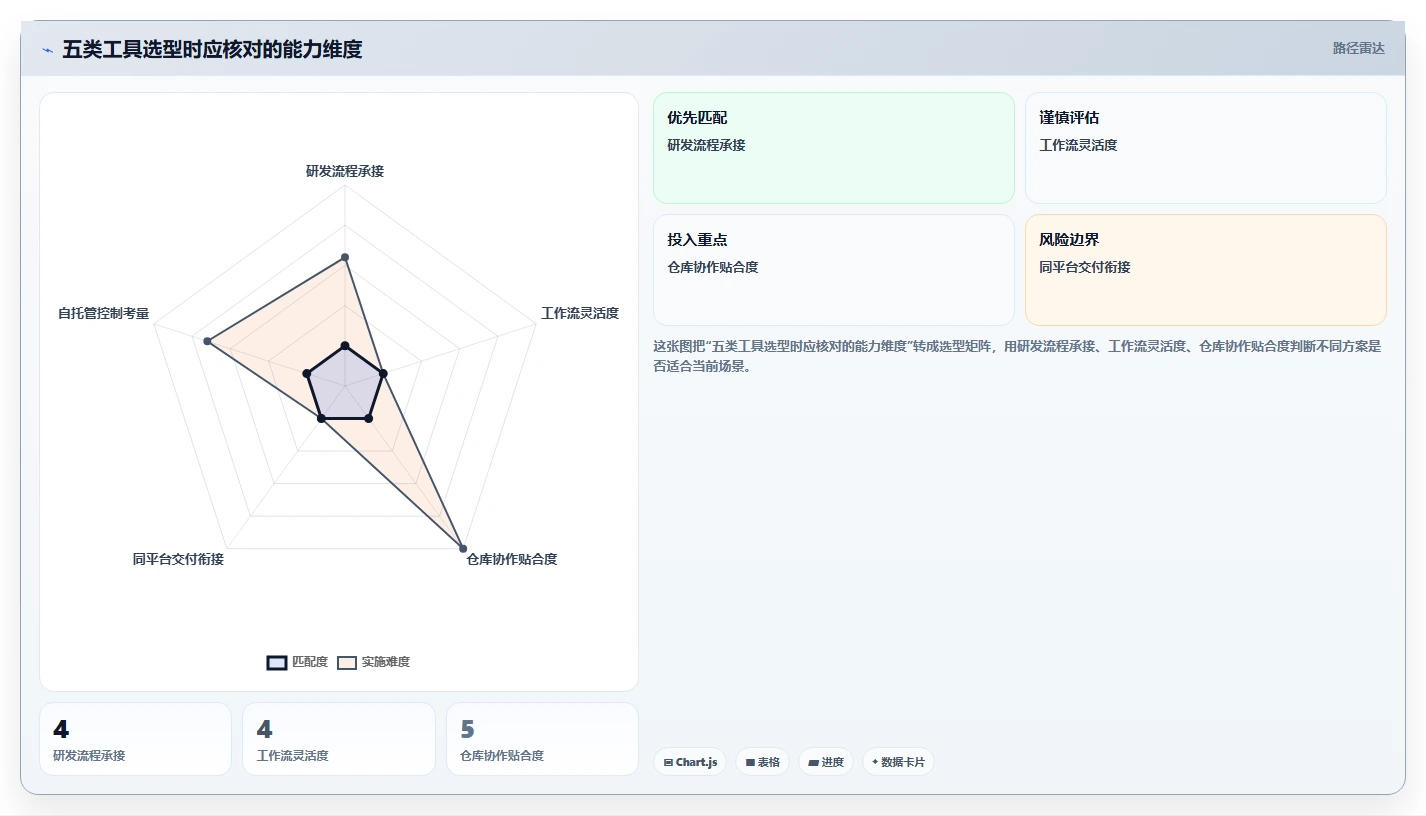Click the 匹配度 data point on 自托管控制考量 axis
This screenshot has height=816, width=1426.
pyautogui.click(x=307, y=374)
